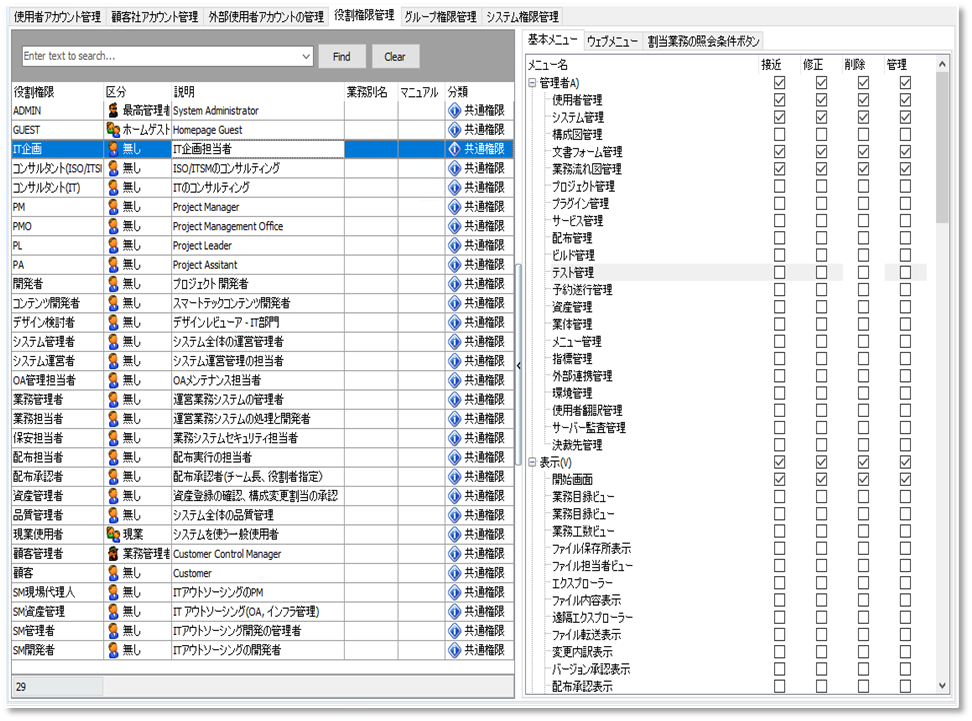Click the Find button
Viewport: 972px width, 721px height.
click(342, 57)
